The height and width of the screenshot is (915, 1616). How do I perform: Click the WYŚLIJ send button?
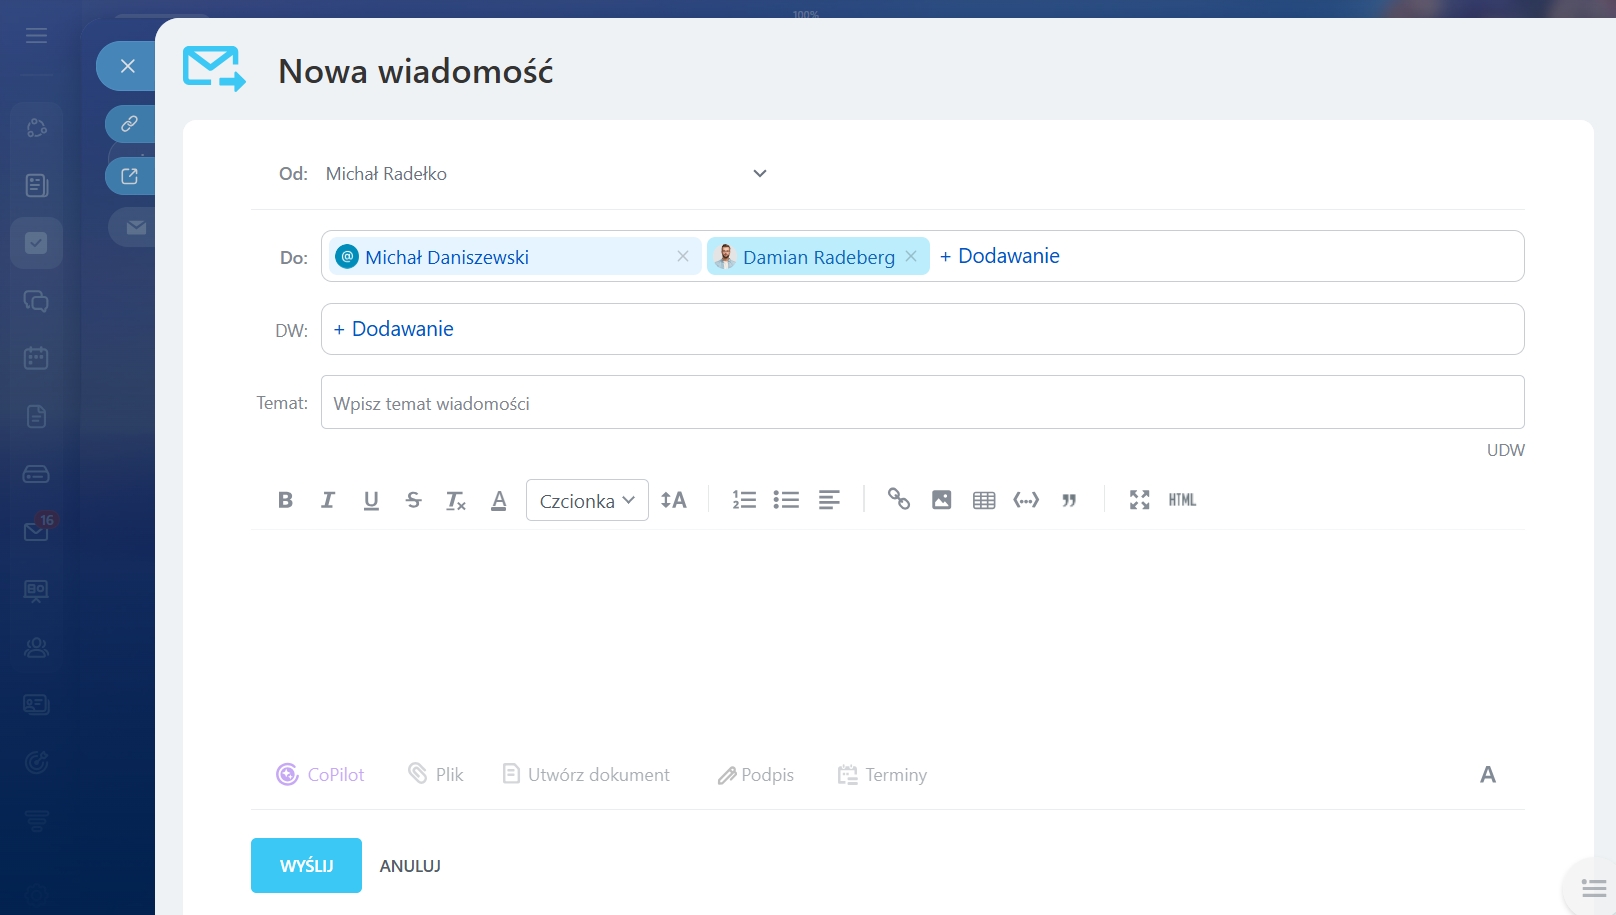(x=306, y=865)
